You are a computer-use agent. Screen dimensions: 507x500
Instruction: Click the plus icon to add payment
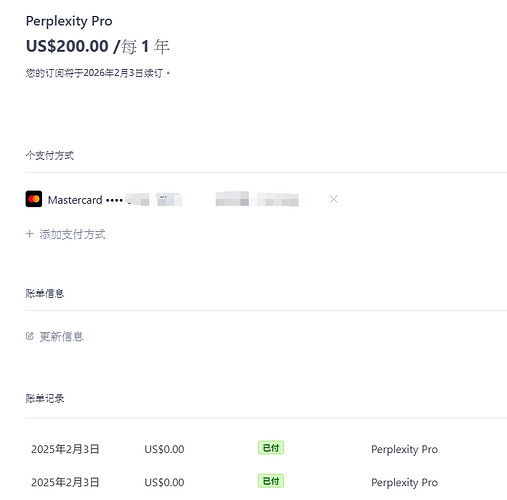[30, 234]
